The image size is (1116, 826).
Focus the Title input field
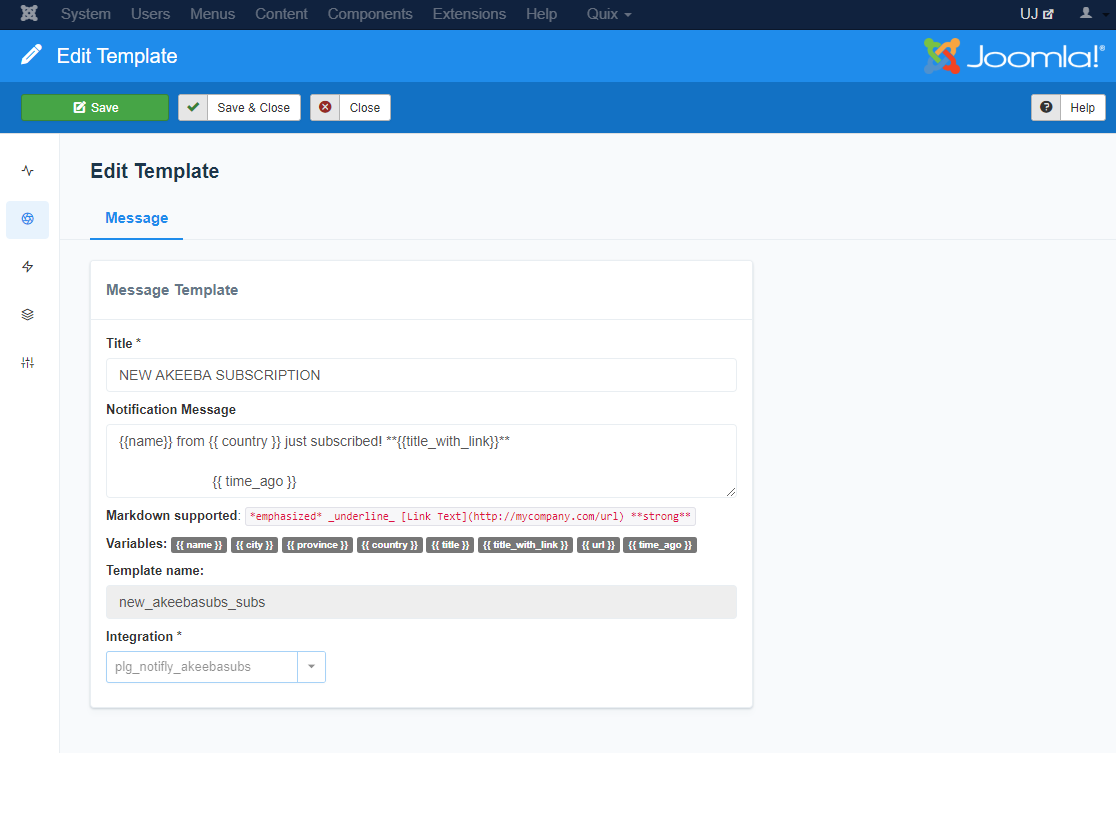pyautogui.click(x=421, y=375)
